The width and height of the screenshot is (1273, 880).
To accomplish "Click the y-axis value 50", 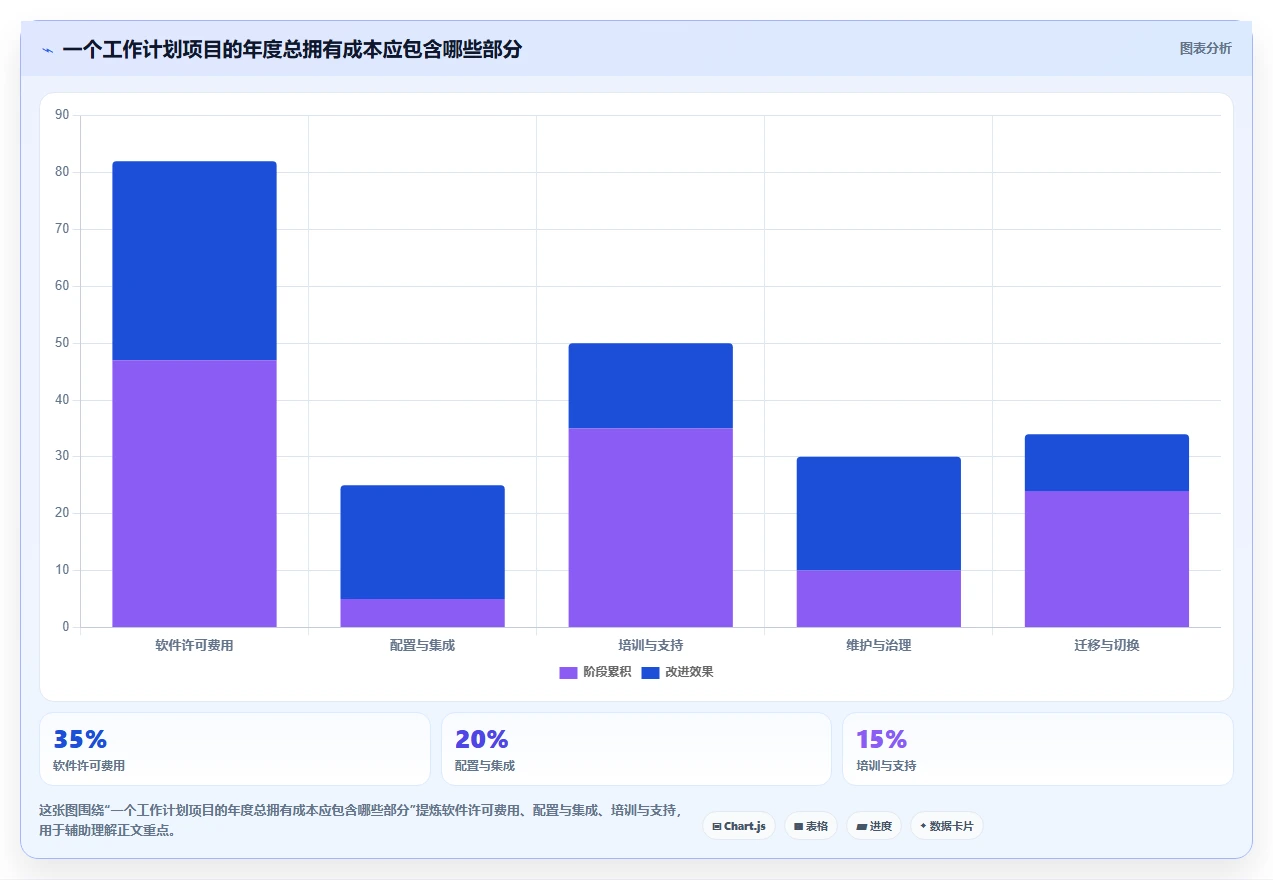I will coord(62,343).
